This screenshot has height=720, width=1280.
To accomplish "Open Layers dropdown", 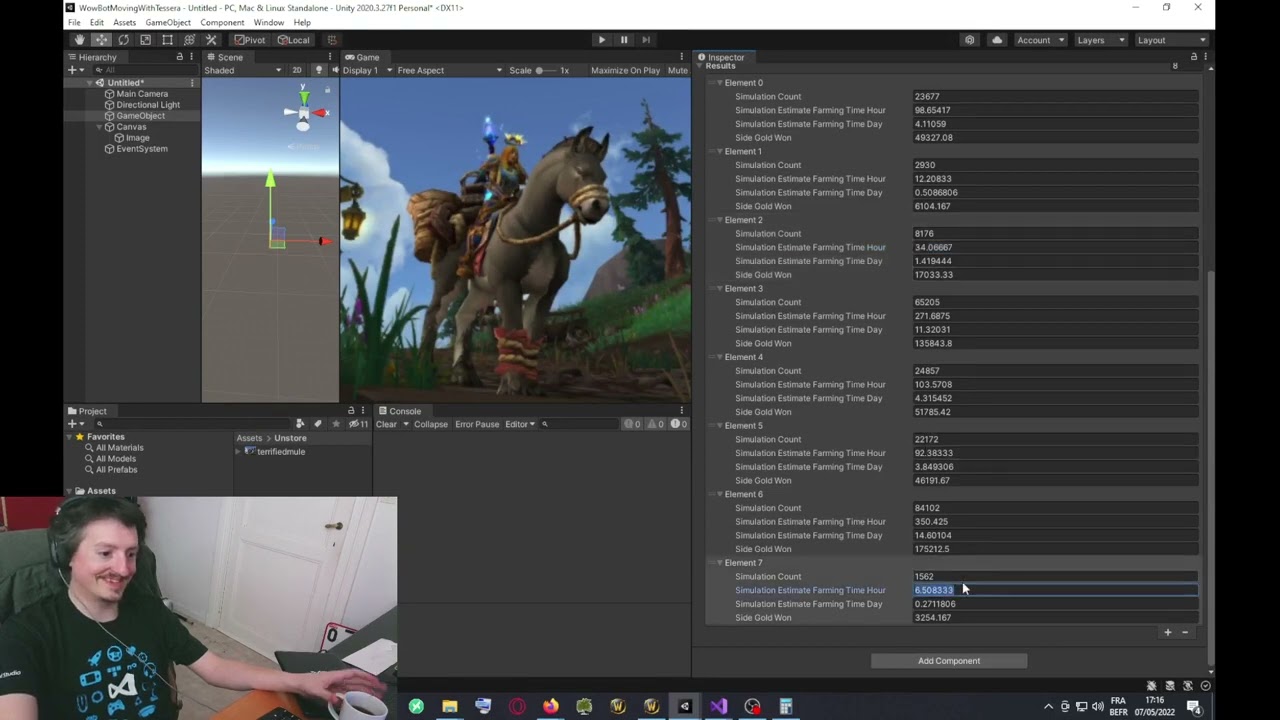I will point(1101,40).
